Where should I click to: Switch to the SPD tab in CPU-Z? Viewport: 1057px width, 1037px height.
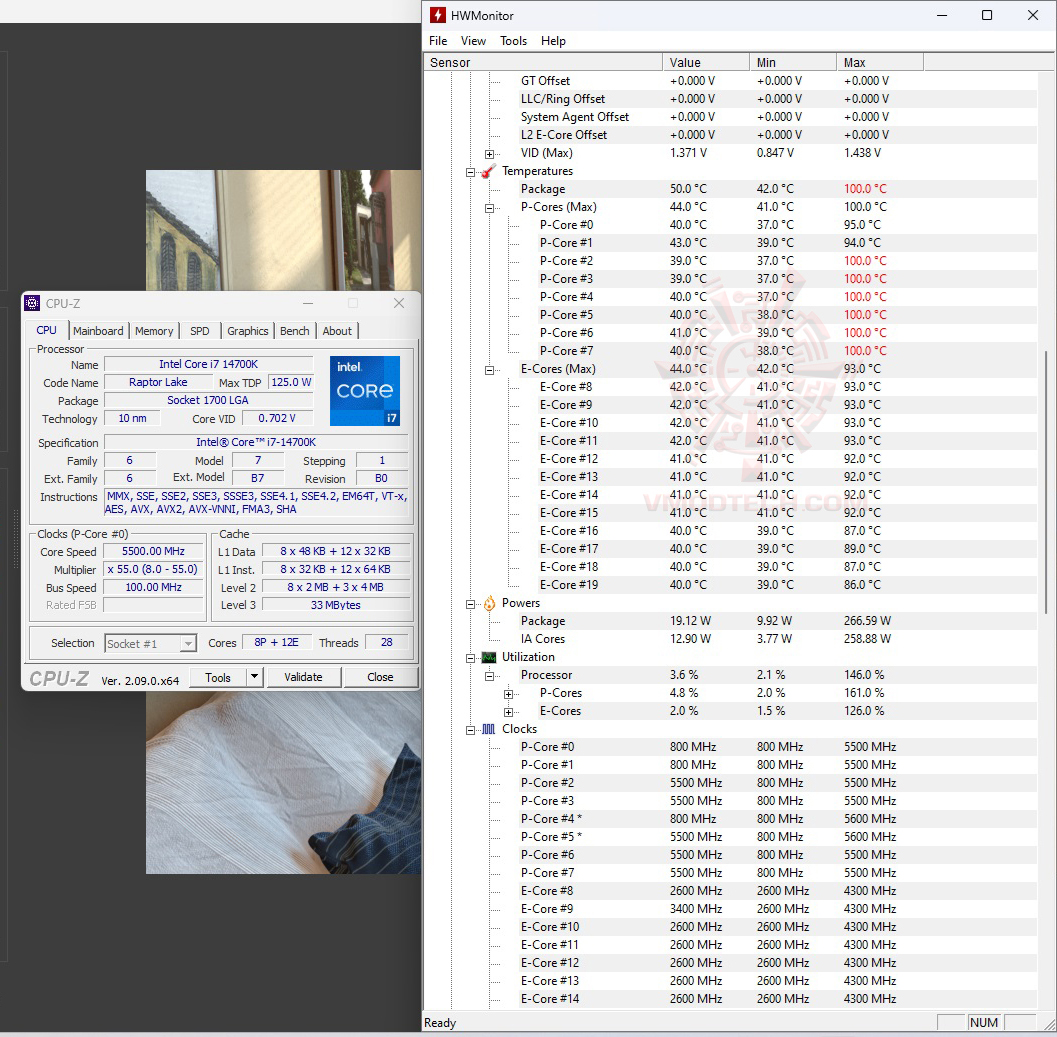200,331
